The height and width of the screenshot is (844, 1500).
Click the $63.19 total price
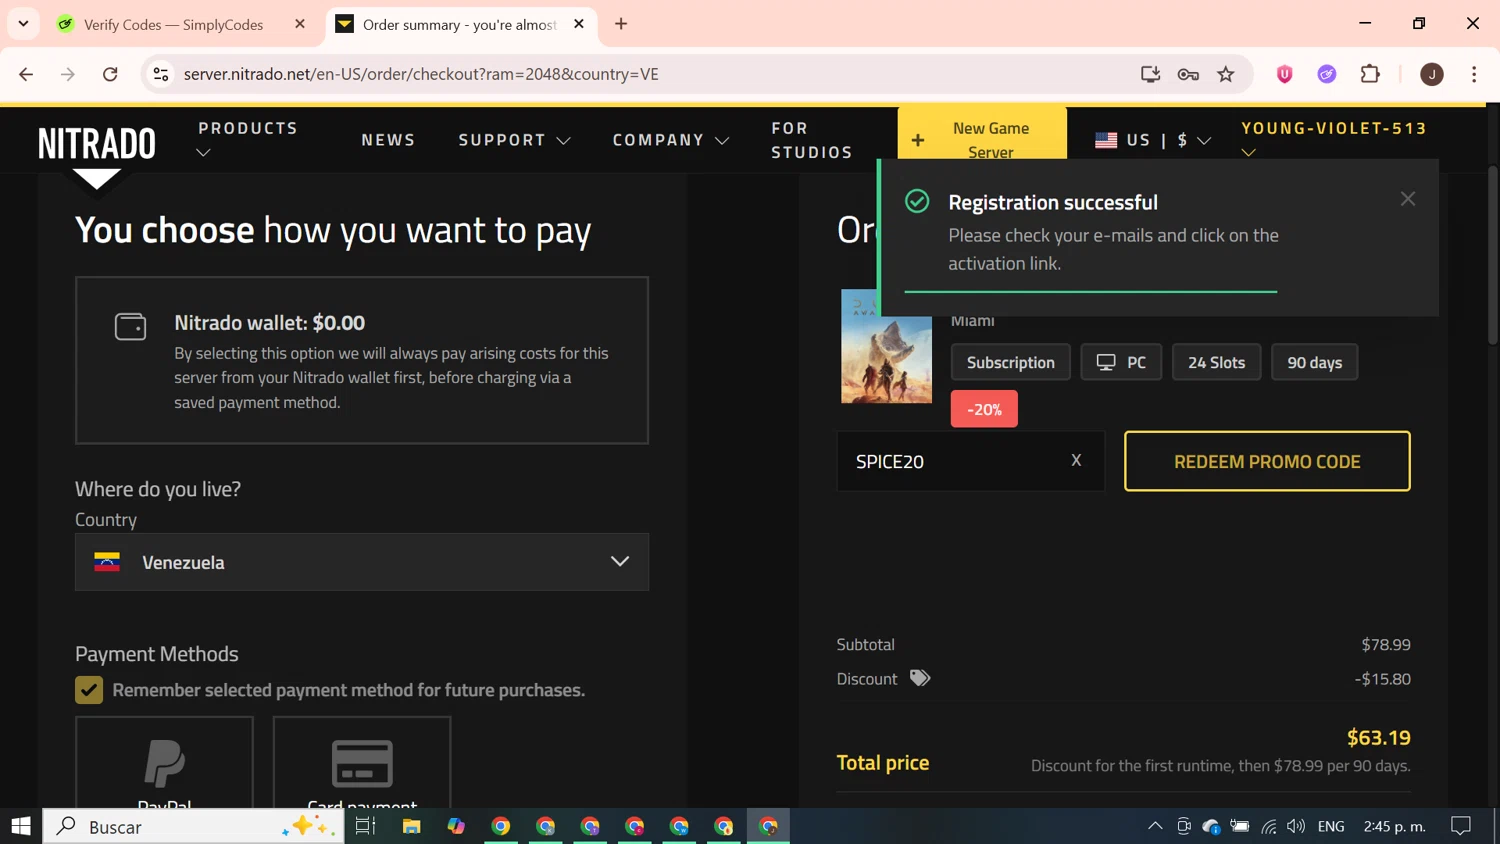click(x=1378, y=737)
